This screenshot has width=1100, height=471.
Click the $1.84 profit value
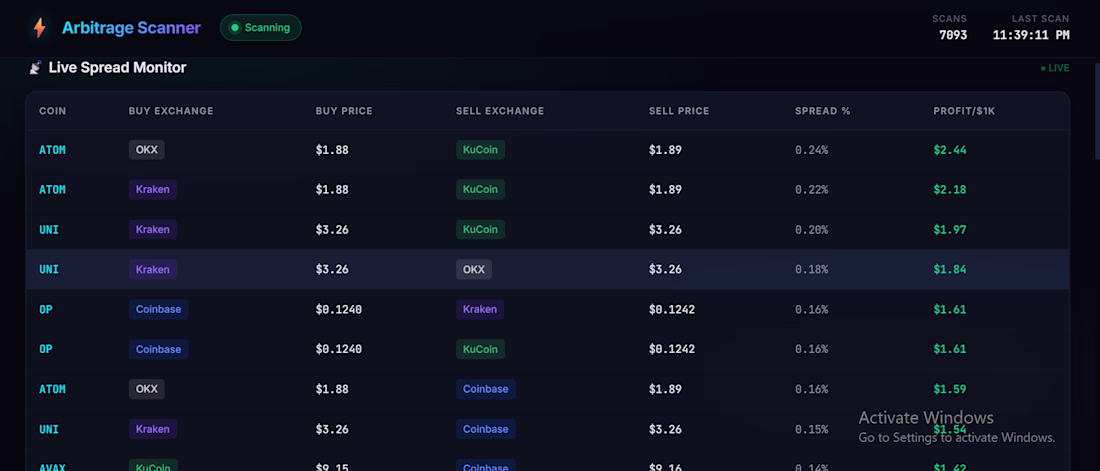coord(950,270)
